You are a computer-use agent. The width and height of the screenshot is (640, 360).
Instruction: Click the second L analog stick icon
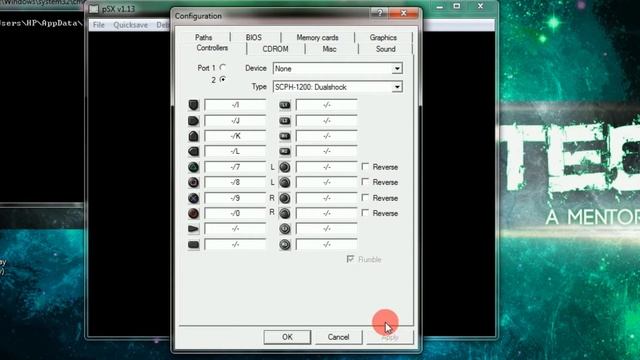285,182
